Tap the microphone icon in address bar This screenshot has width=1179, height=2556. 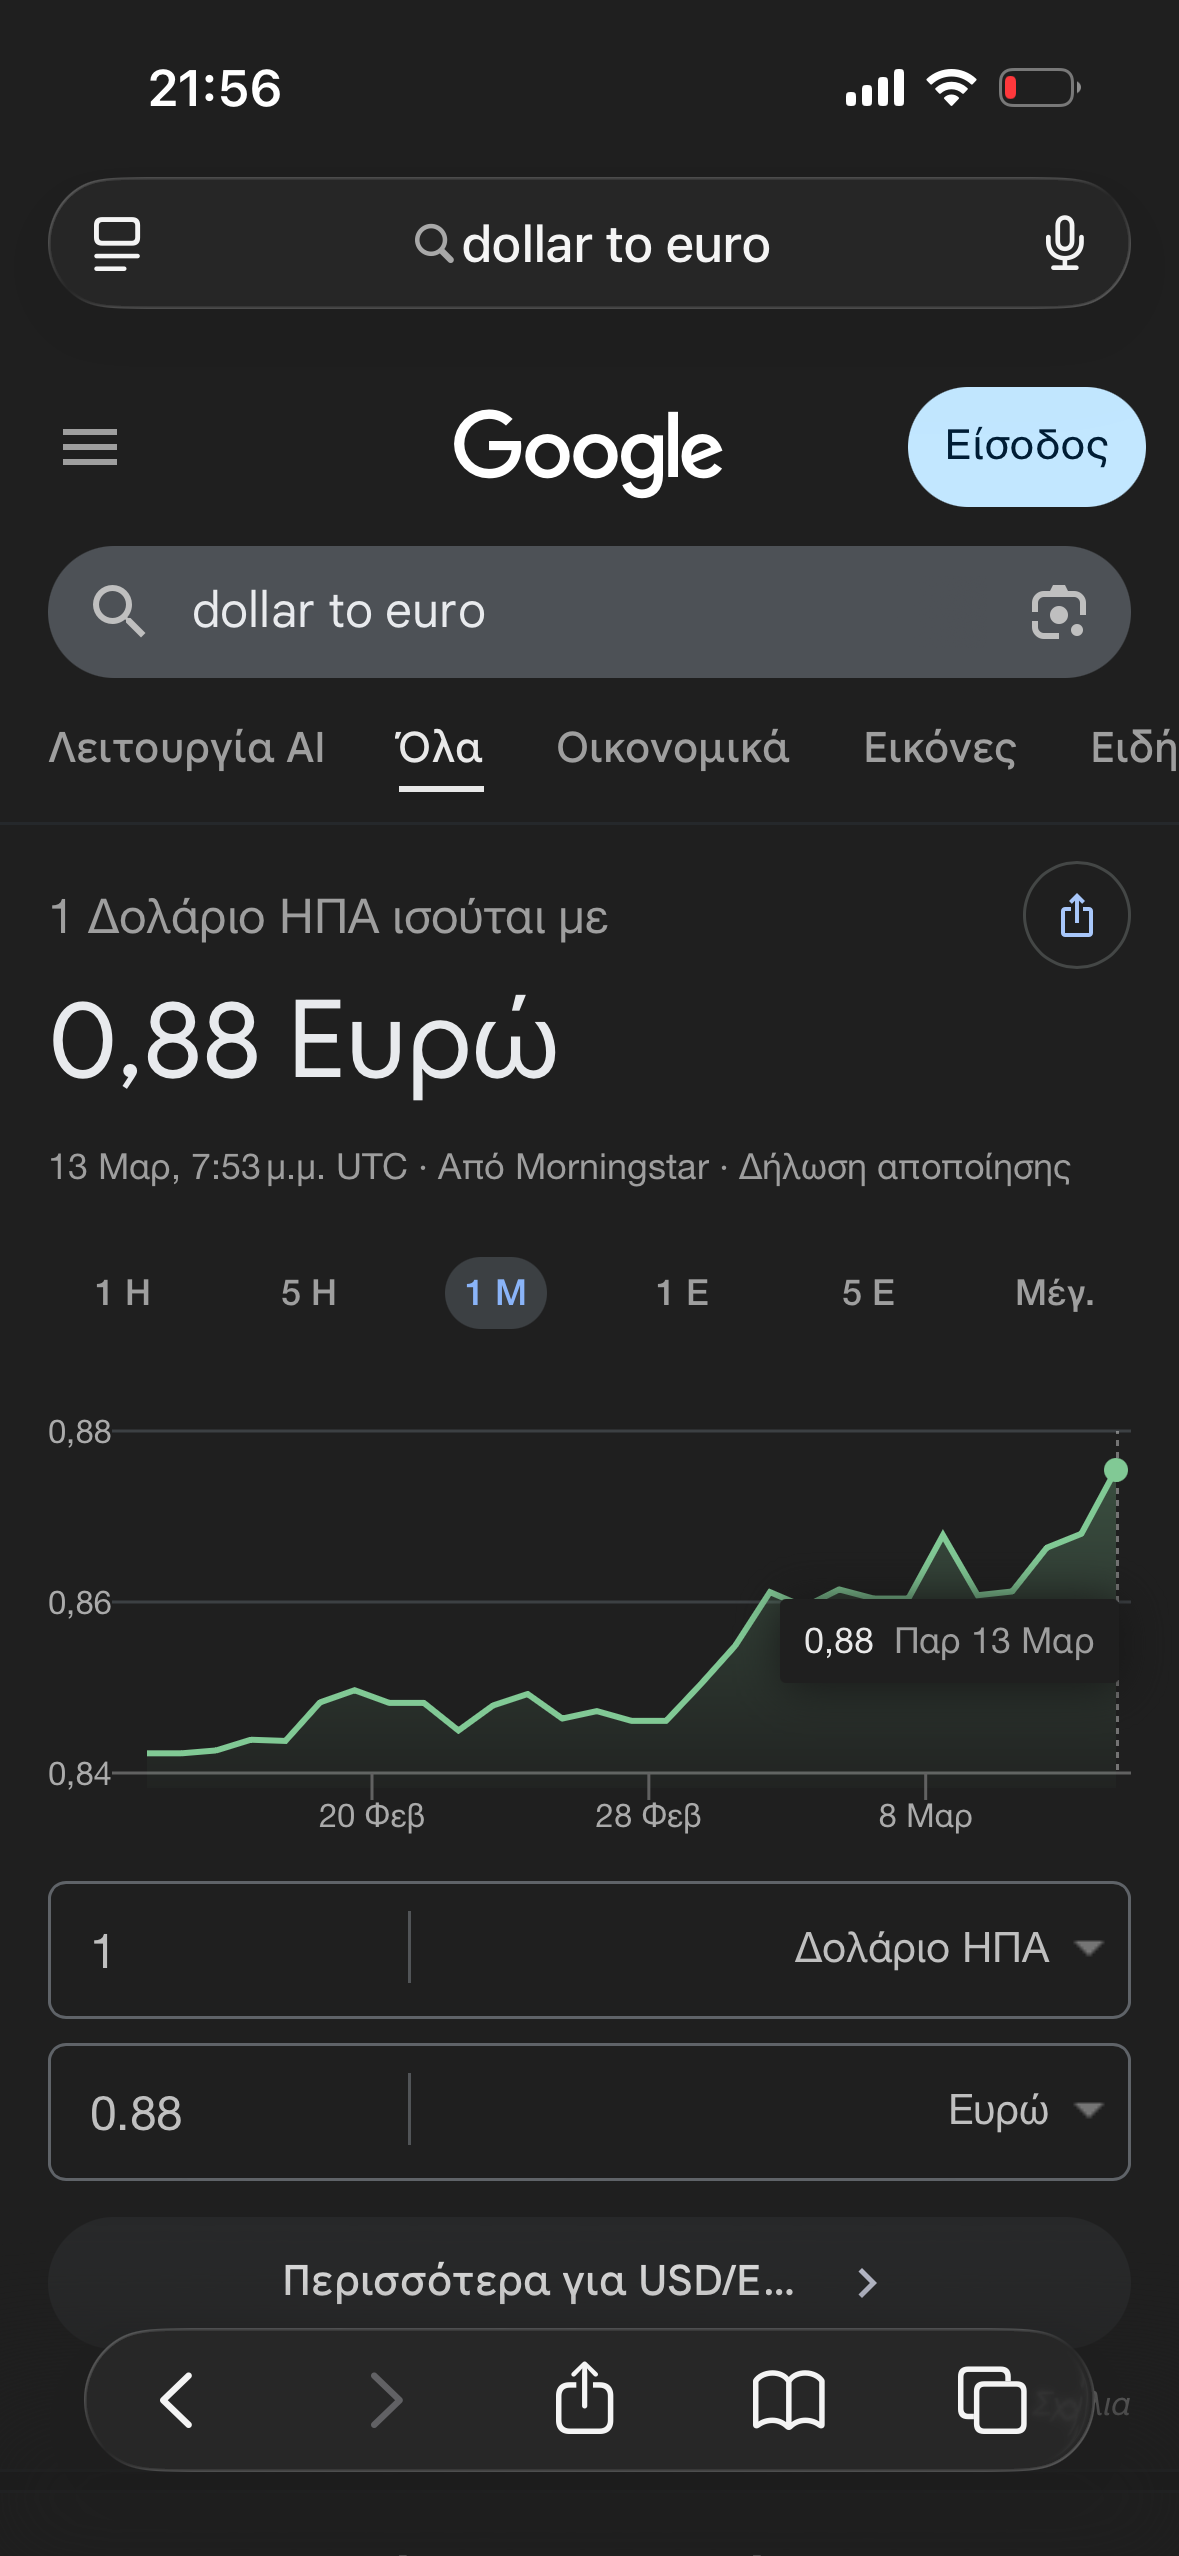(x=1064, y=244)
